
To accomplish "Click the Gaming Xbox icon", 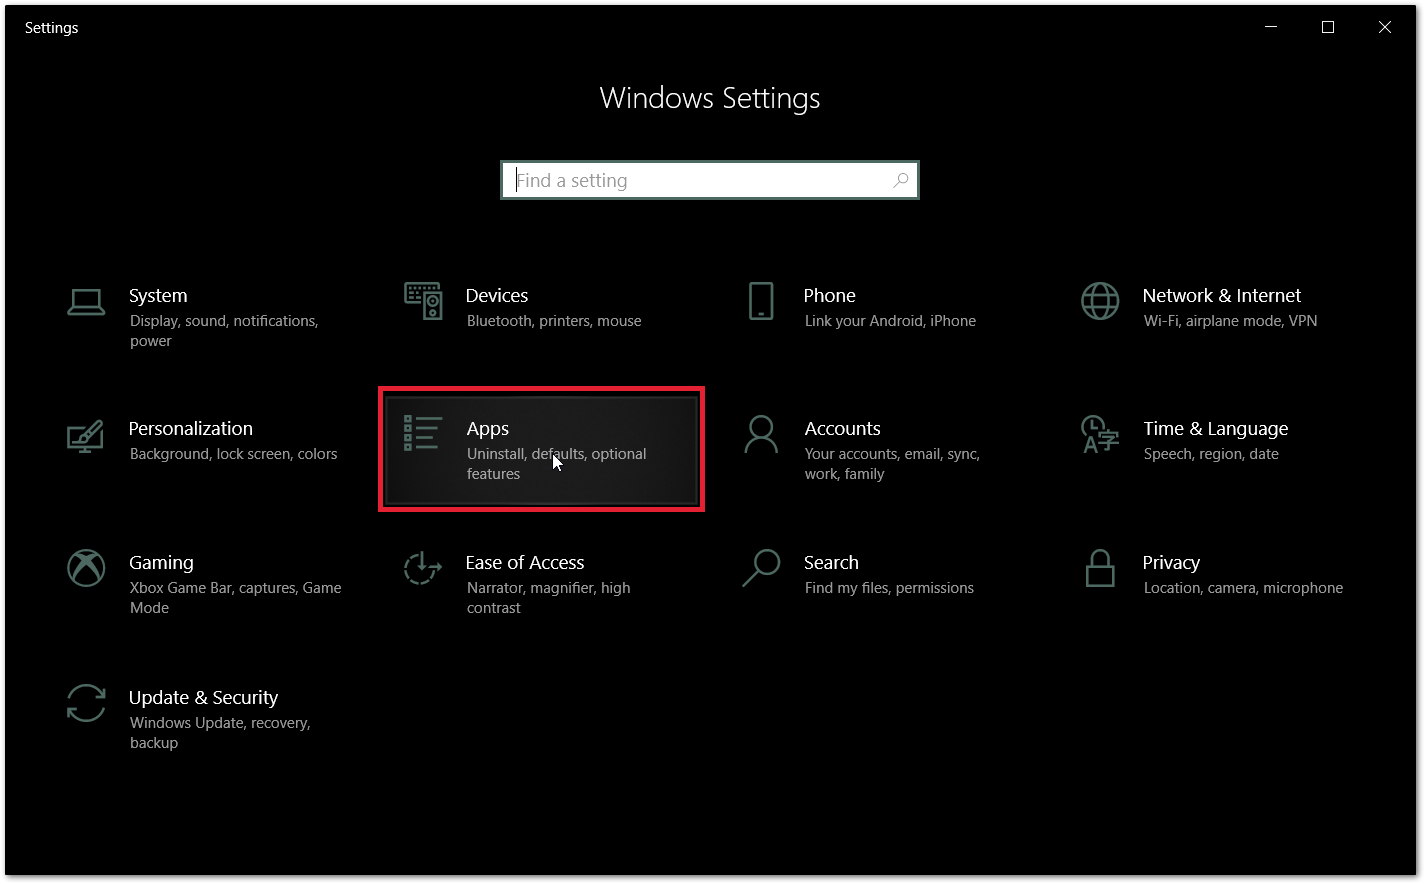I will pyautogui.click(x=86, y=568).
